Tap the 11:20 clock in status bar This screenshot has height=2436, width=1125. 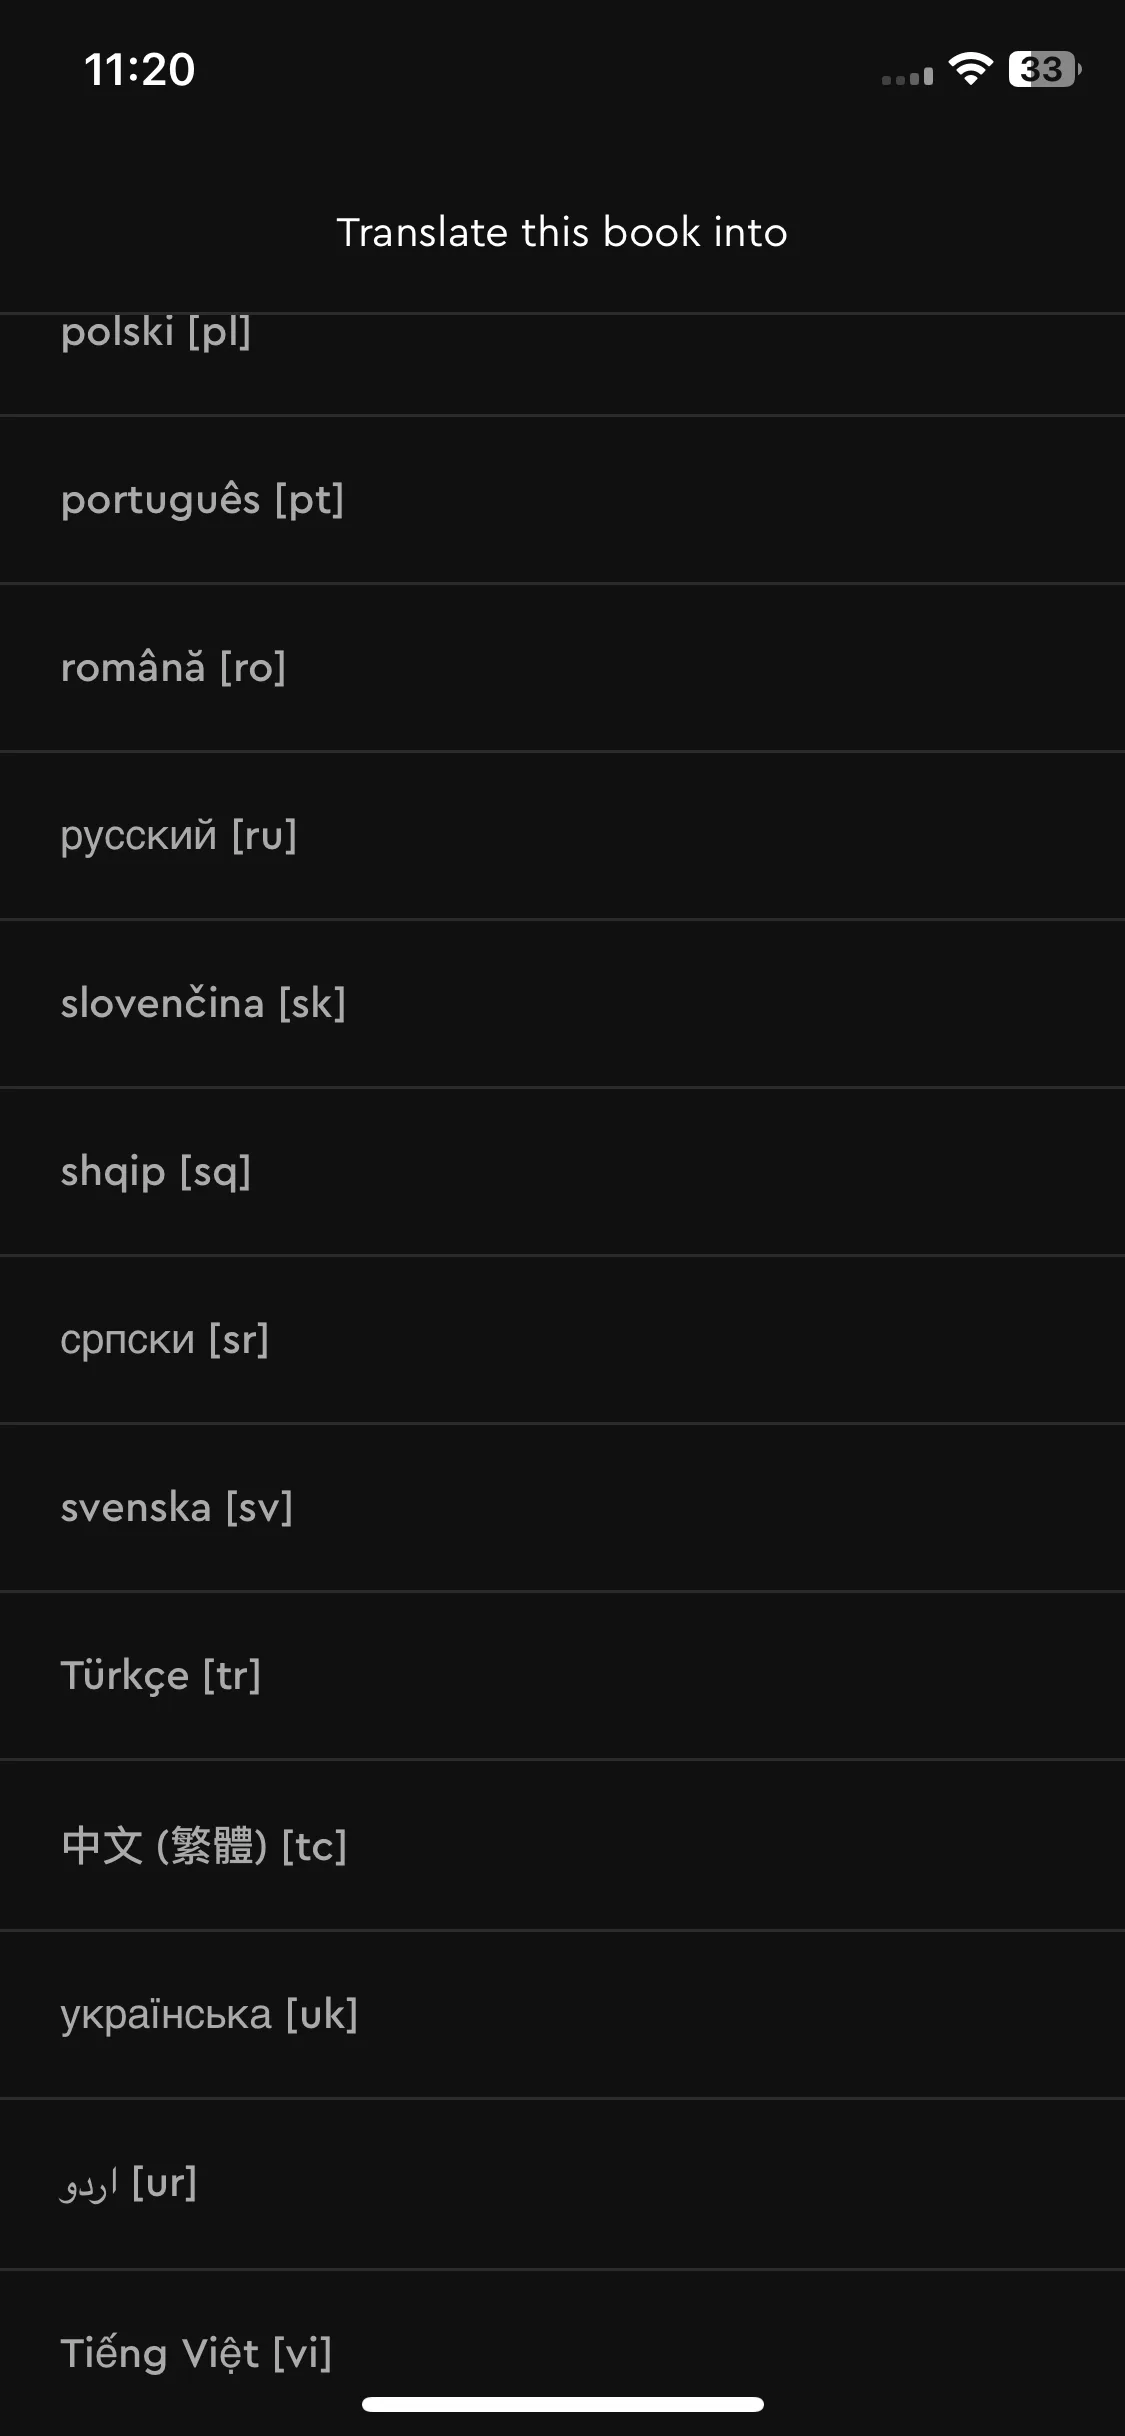(x=140, y=70)
